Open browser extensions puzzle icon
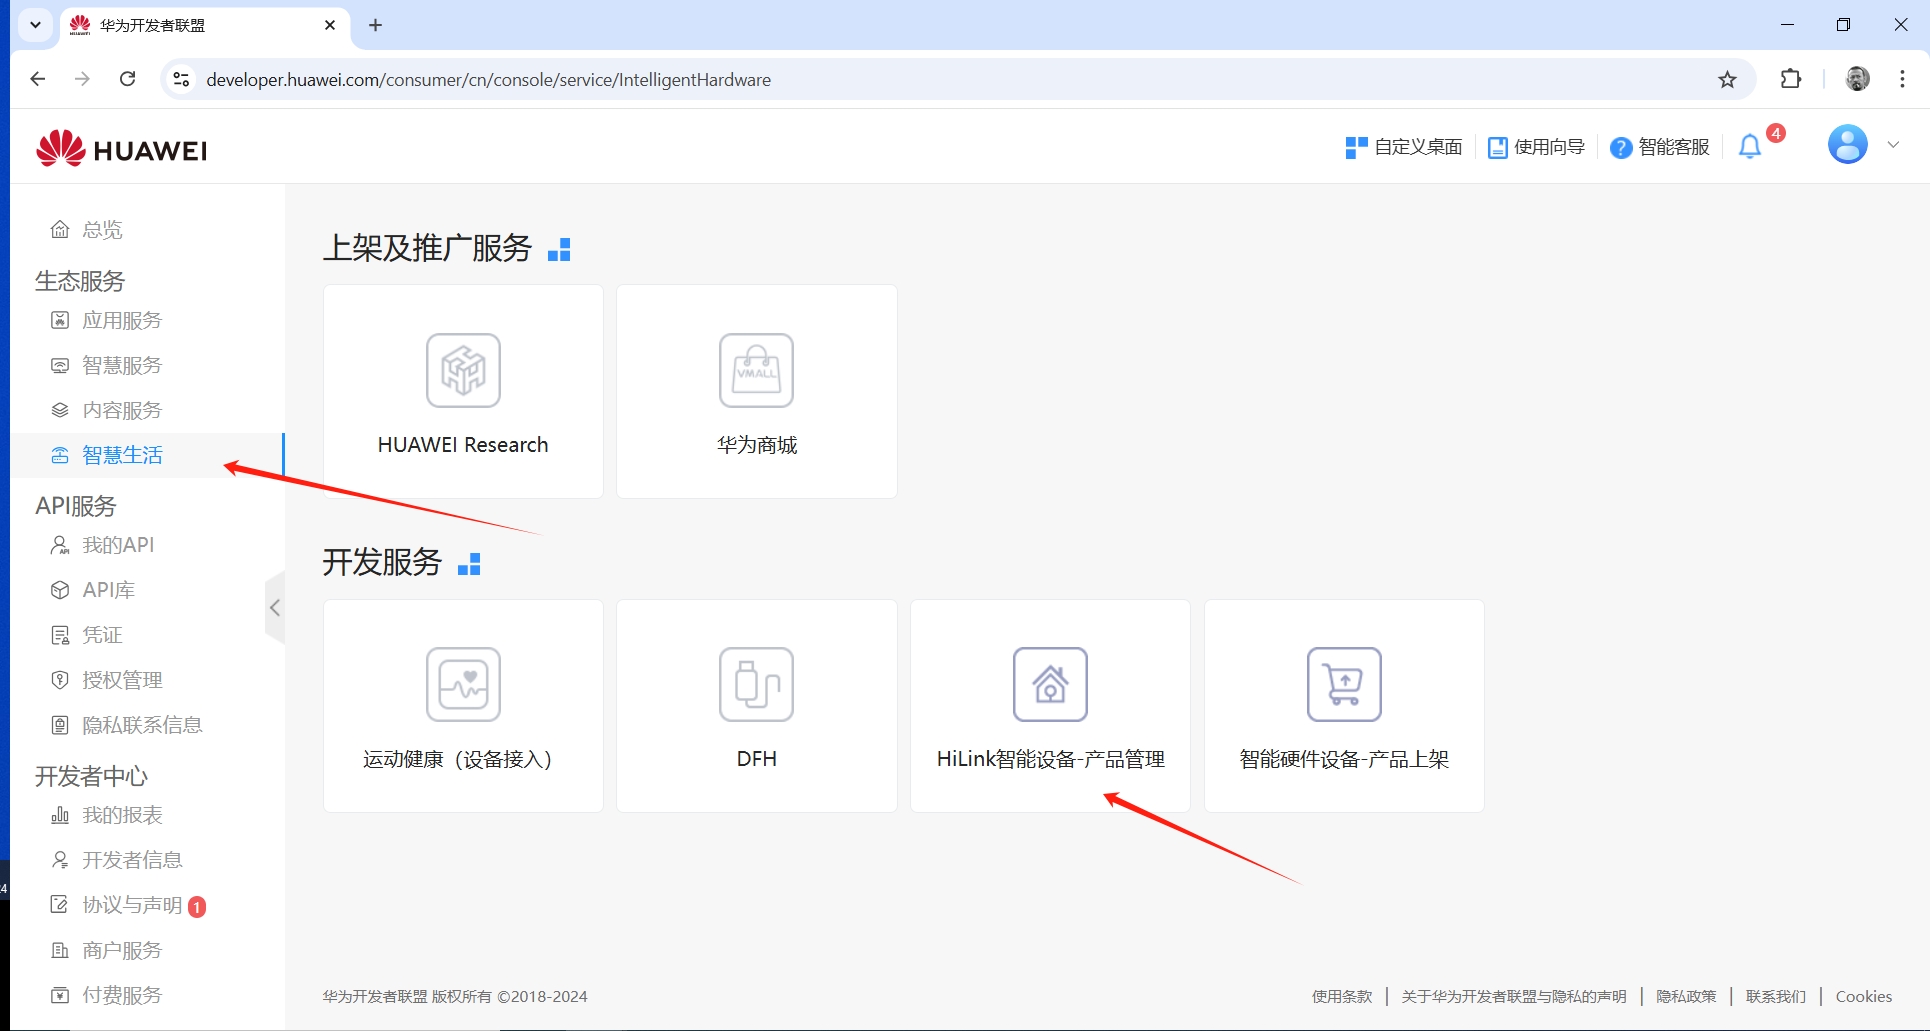This screenshot has height=1031, width=1930. [1790, 79]
